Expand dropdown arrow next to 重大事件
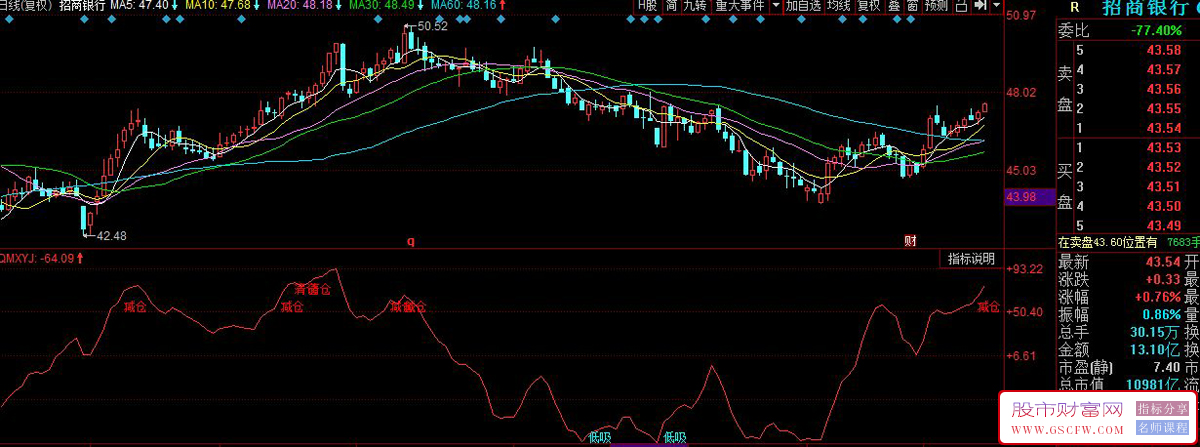 click(x=776, y=6)
